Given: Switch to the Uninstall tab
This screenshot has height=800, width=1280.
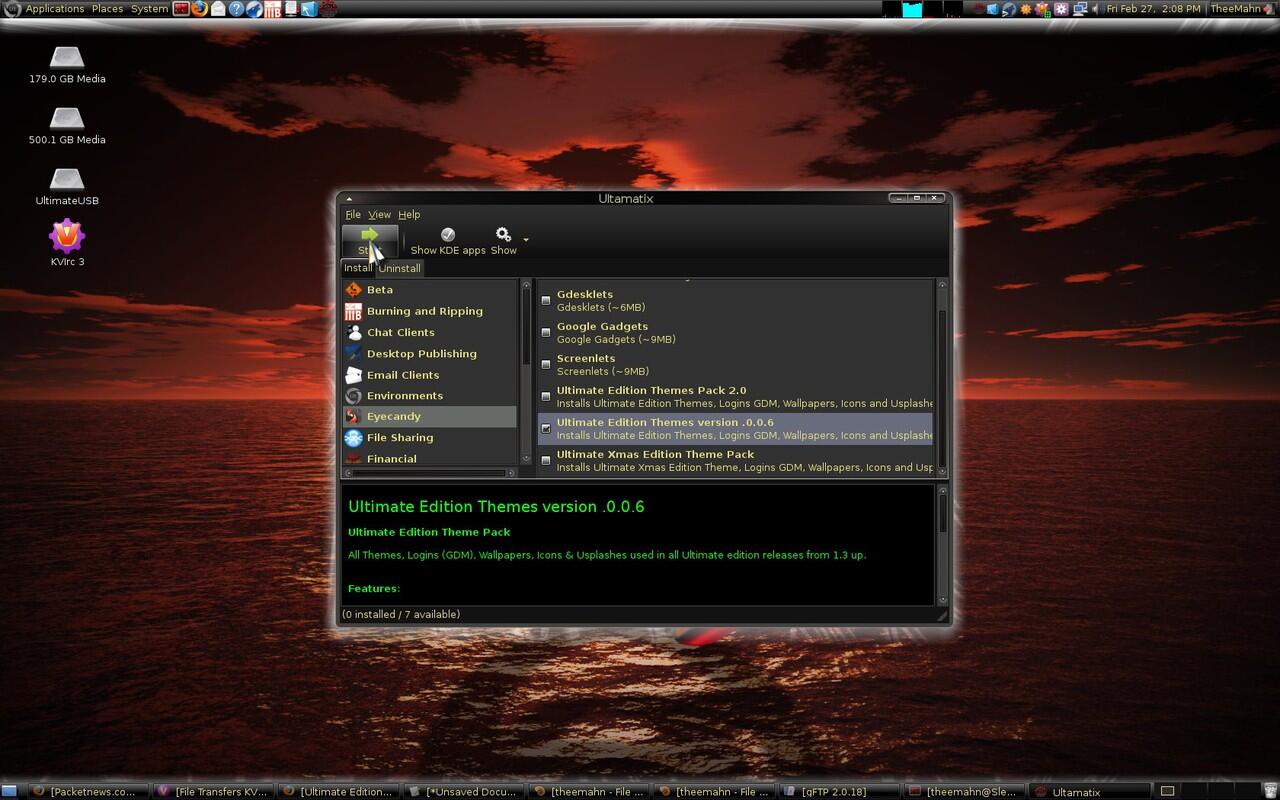Looking at the screenshot, I should (x=399, y=268).
